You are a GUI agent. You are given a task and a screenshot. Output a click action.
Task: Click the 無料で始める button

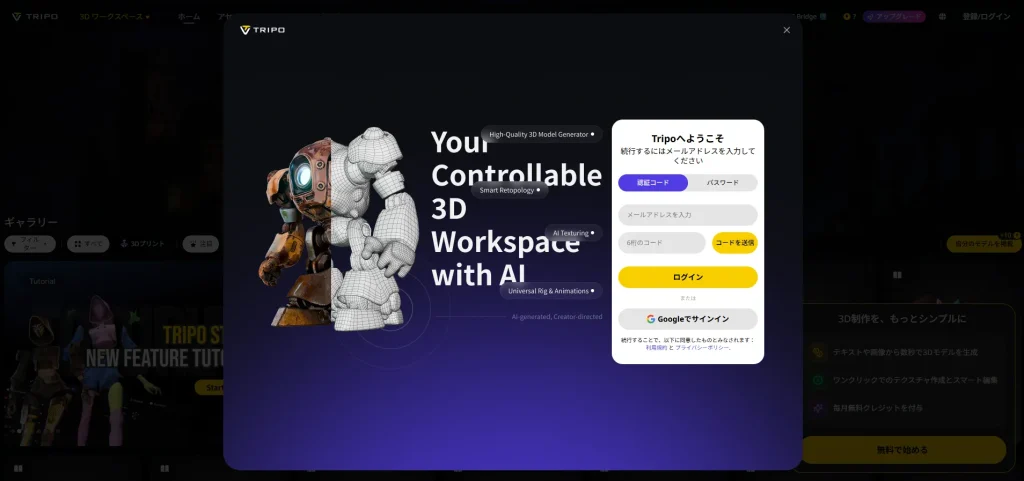tap(902, 449)
